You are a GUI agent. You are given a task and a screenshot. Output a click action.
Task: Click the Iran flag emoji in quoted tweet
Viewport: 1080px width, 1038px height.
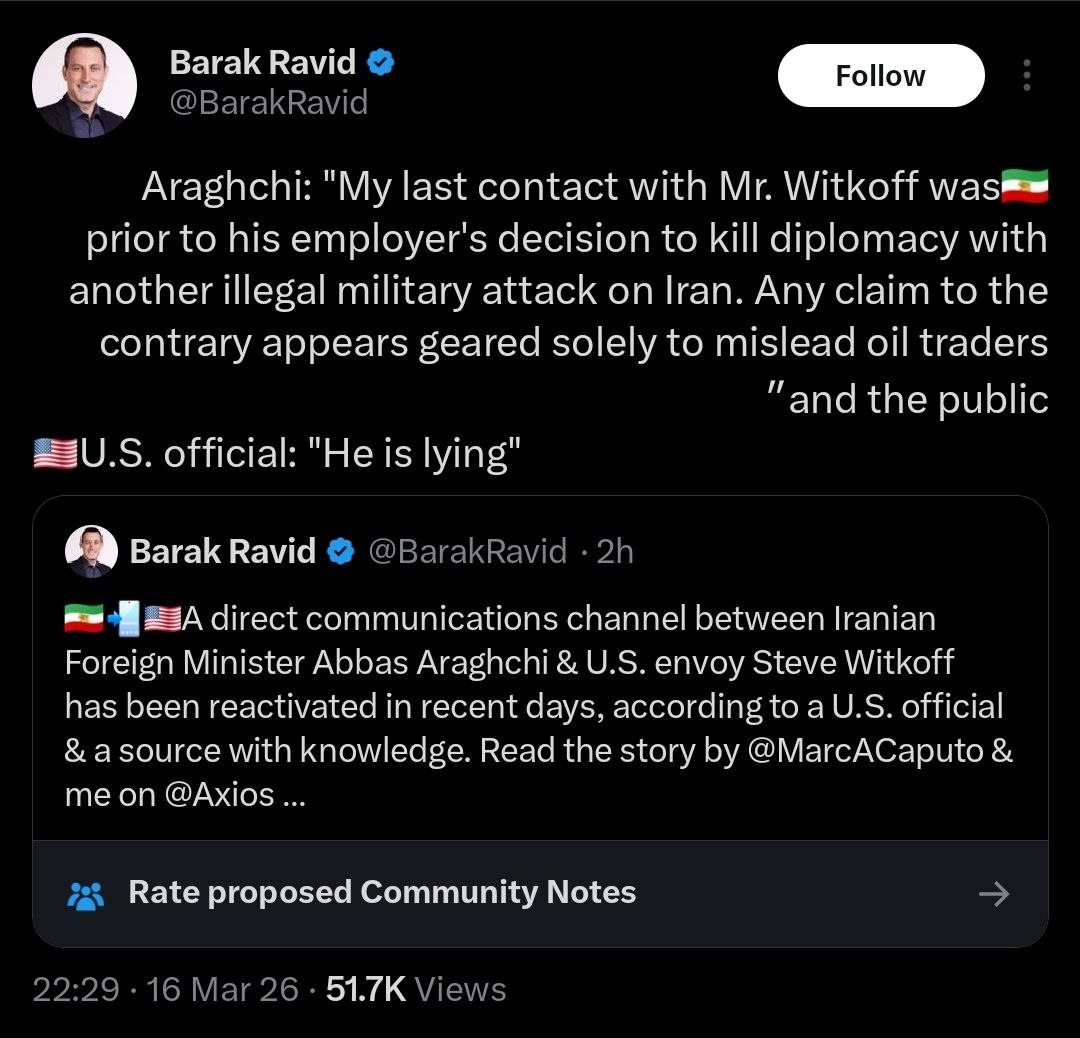pyautogui.click(x=84, y=619)
